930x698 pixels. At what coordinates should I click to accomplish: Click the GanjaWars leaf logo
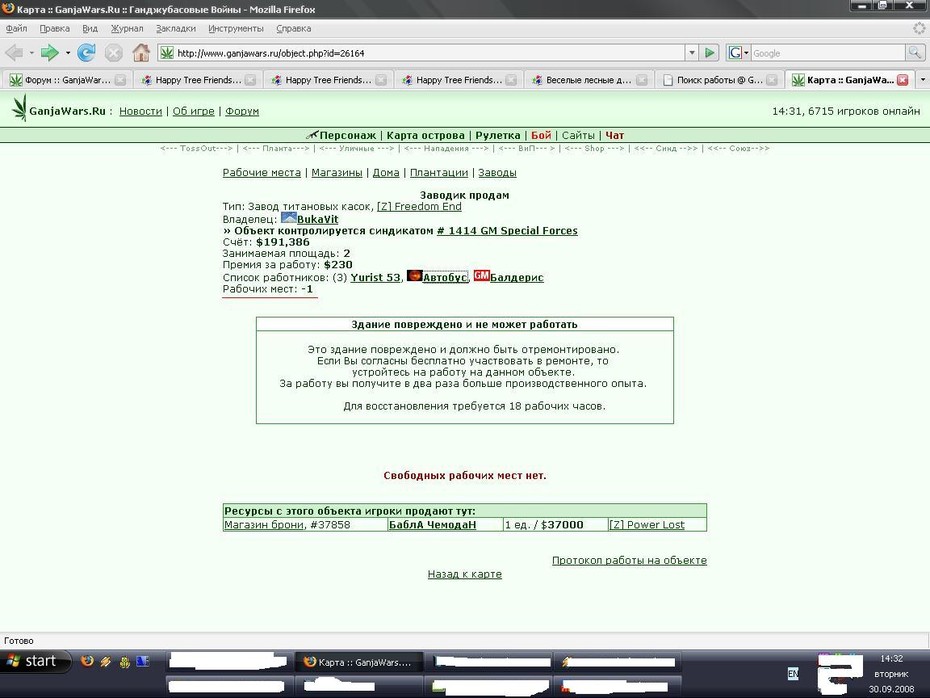(20, 108)
